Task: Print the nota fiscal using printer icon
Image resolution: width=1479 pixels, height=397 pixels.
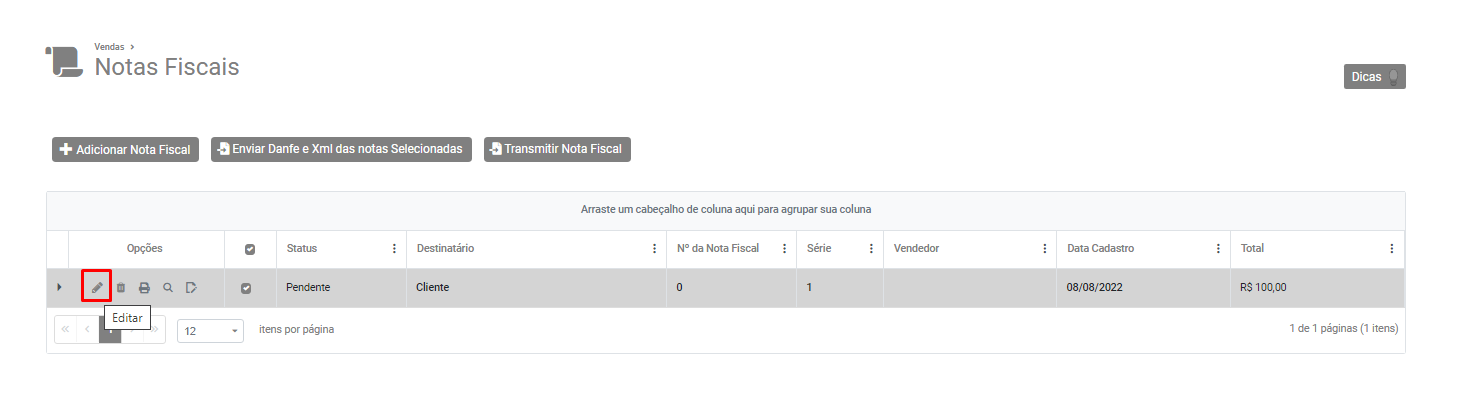Action: tap(144, 288)
